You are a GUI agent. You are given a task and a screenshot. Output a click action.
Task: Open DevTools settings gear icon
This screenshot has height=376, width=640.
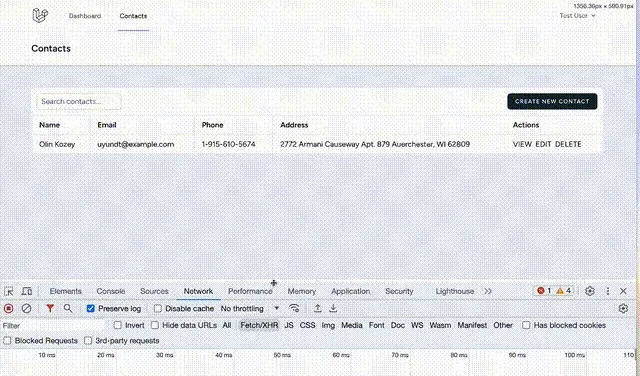(589, 291)
